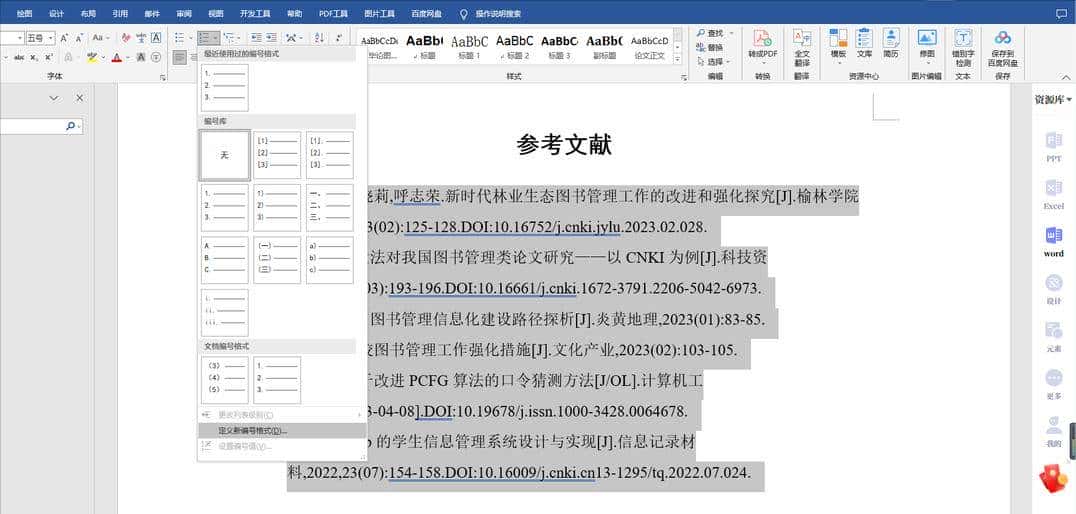Apply red font color

coord(117,57)
